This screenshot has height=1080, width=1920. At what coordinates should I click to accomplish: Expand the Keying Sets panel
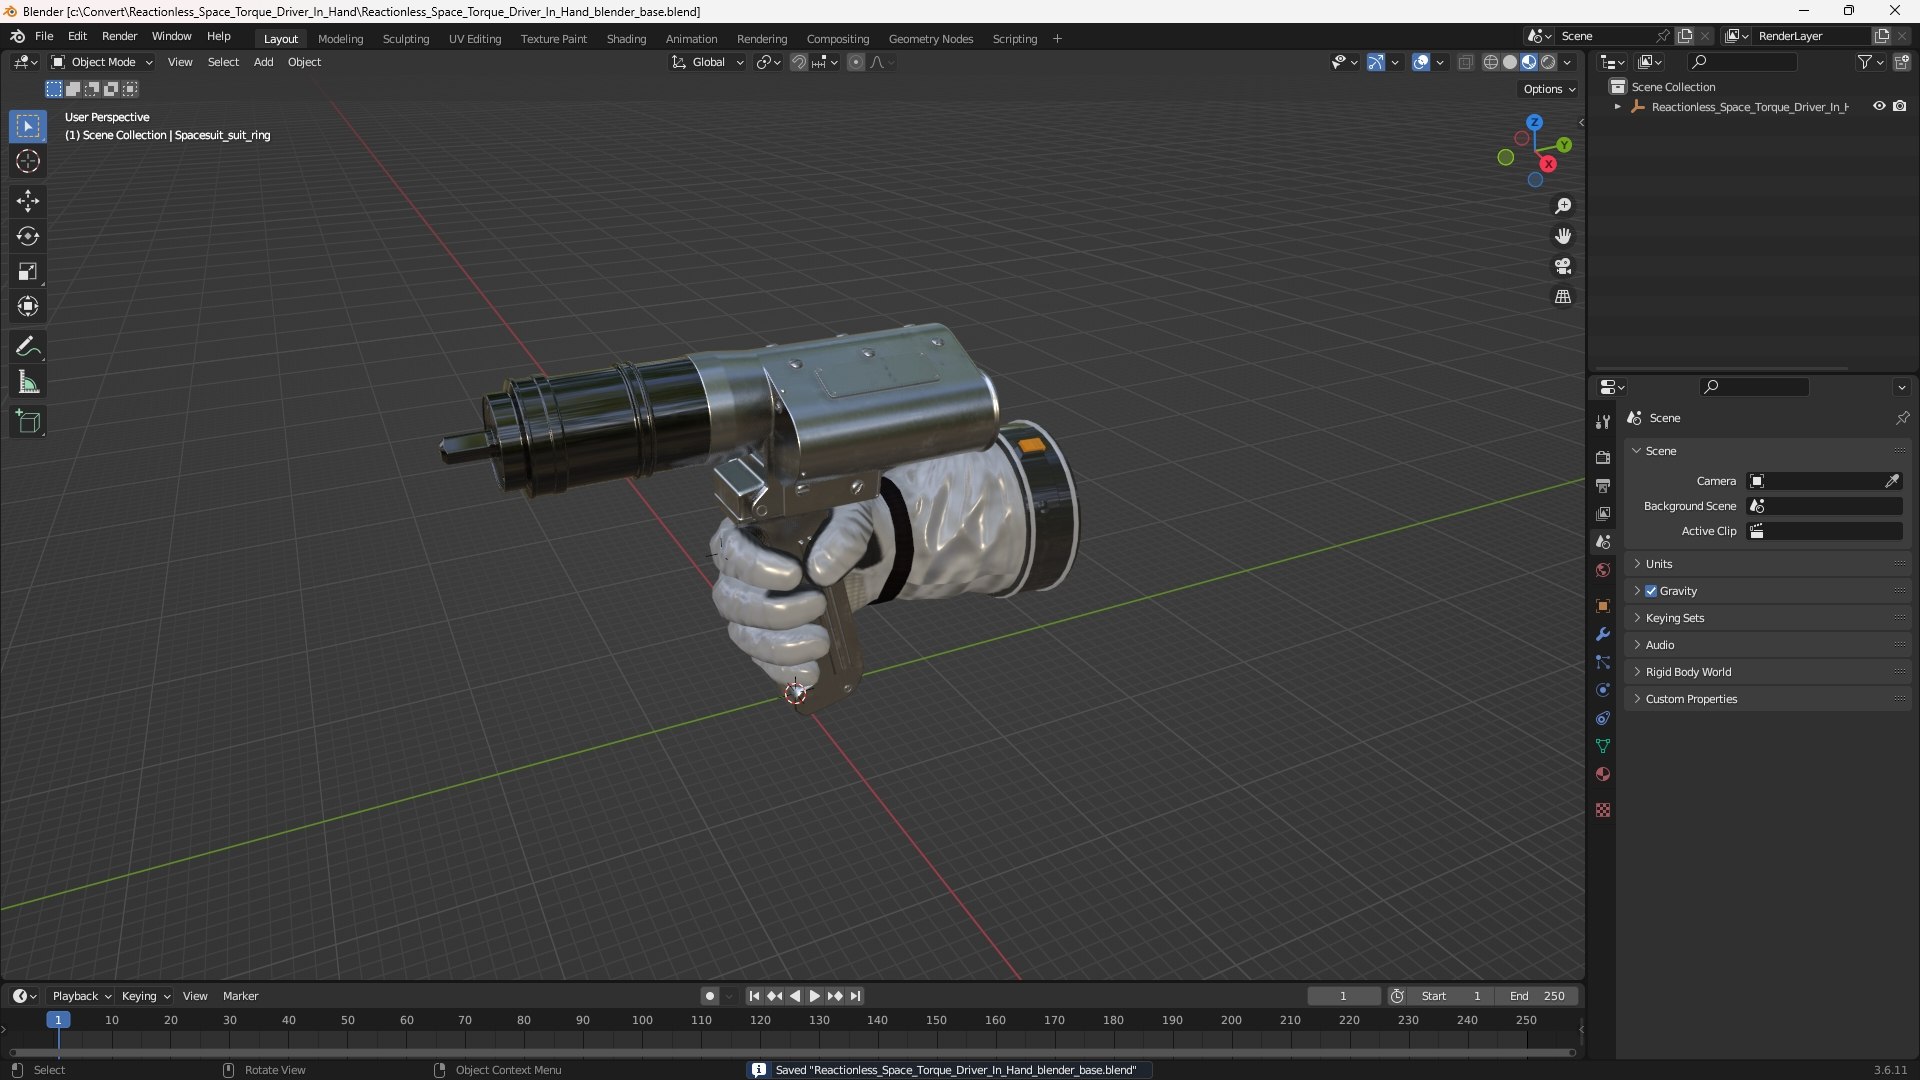pyautogui.click(x=1767, y=618)
